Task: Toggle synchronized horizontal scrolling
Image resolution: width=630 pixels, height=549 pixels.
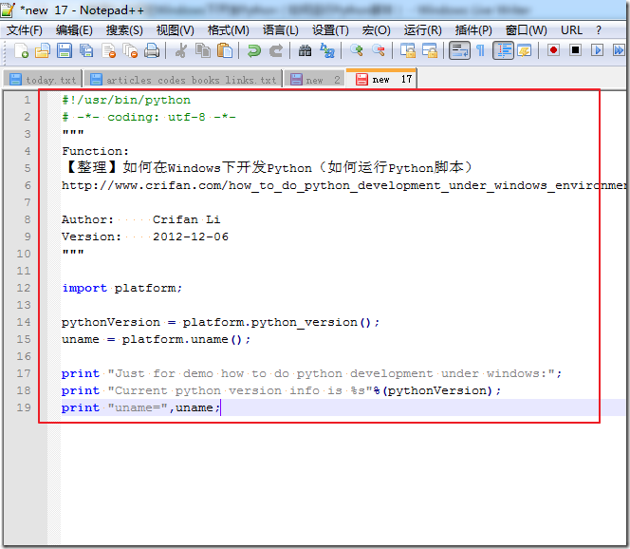Action: click(430, 51)
